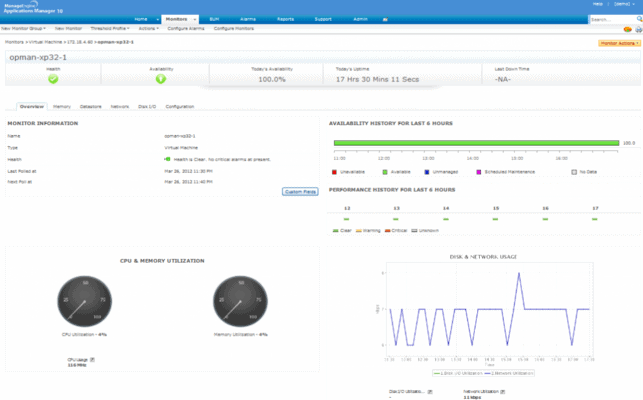Click the Disk I/O Utilization chart legend
This screenshot has width=643, height=400.
[x=458, y=373]
